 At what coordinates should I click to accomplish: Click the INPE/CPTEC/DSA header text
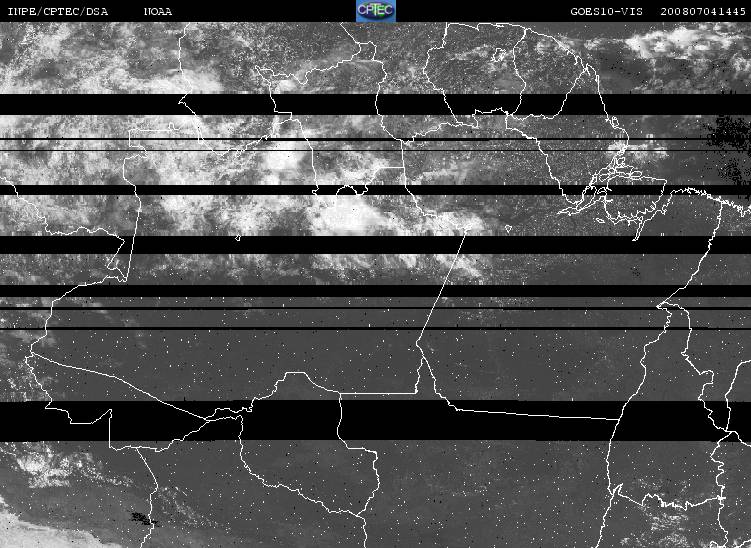tap(58, 11)
